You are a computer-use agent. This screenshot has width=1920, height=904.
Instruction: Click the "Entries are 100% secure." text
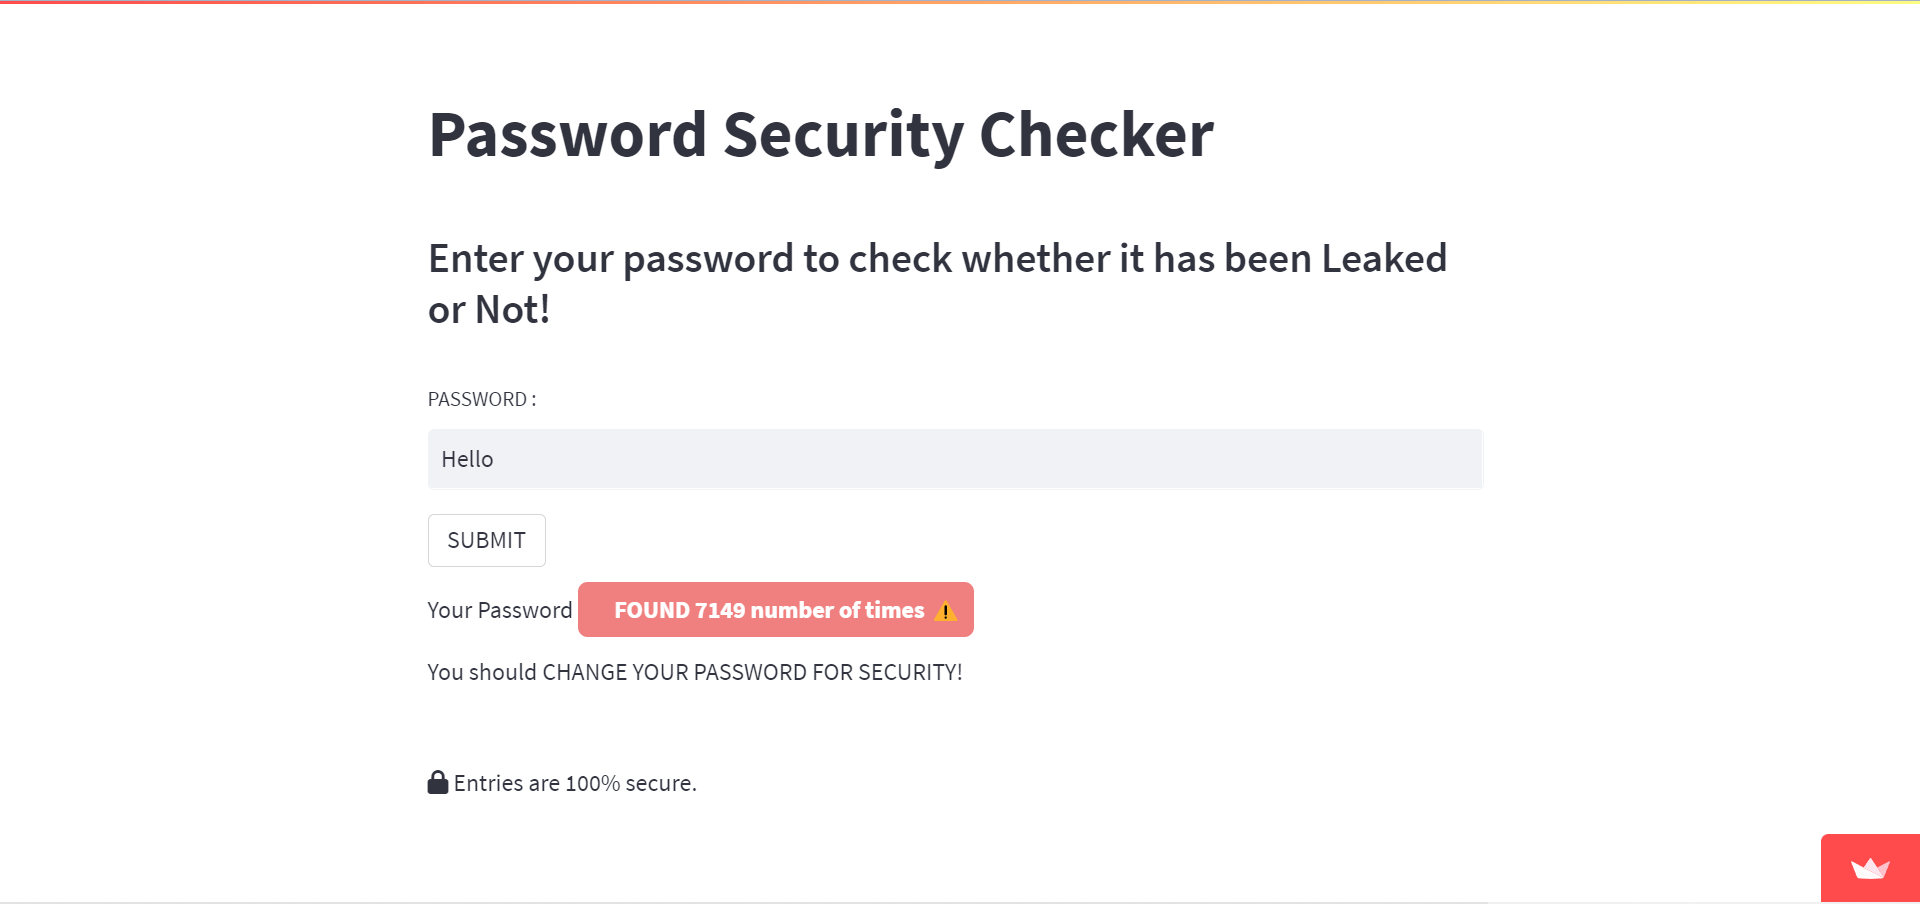[x=575, y=783]
